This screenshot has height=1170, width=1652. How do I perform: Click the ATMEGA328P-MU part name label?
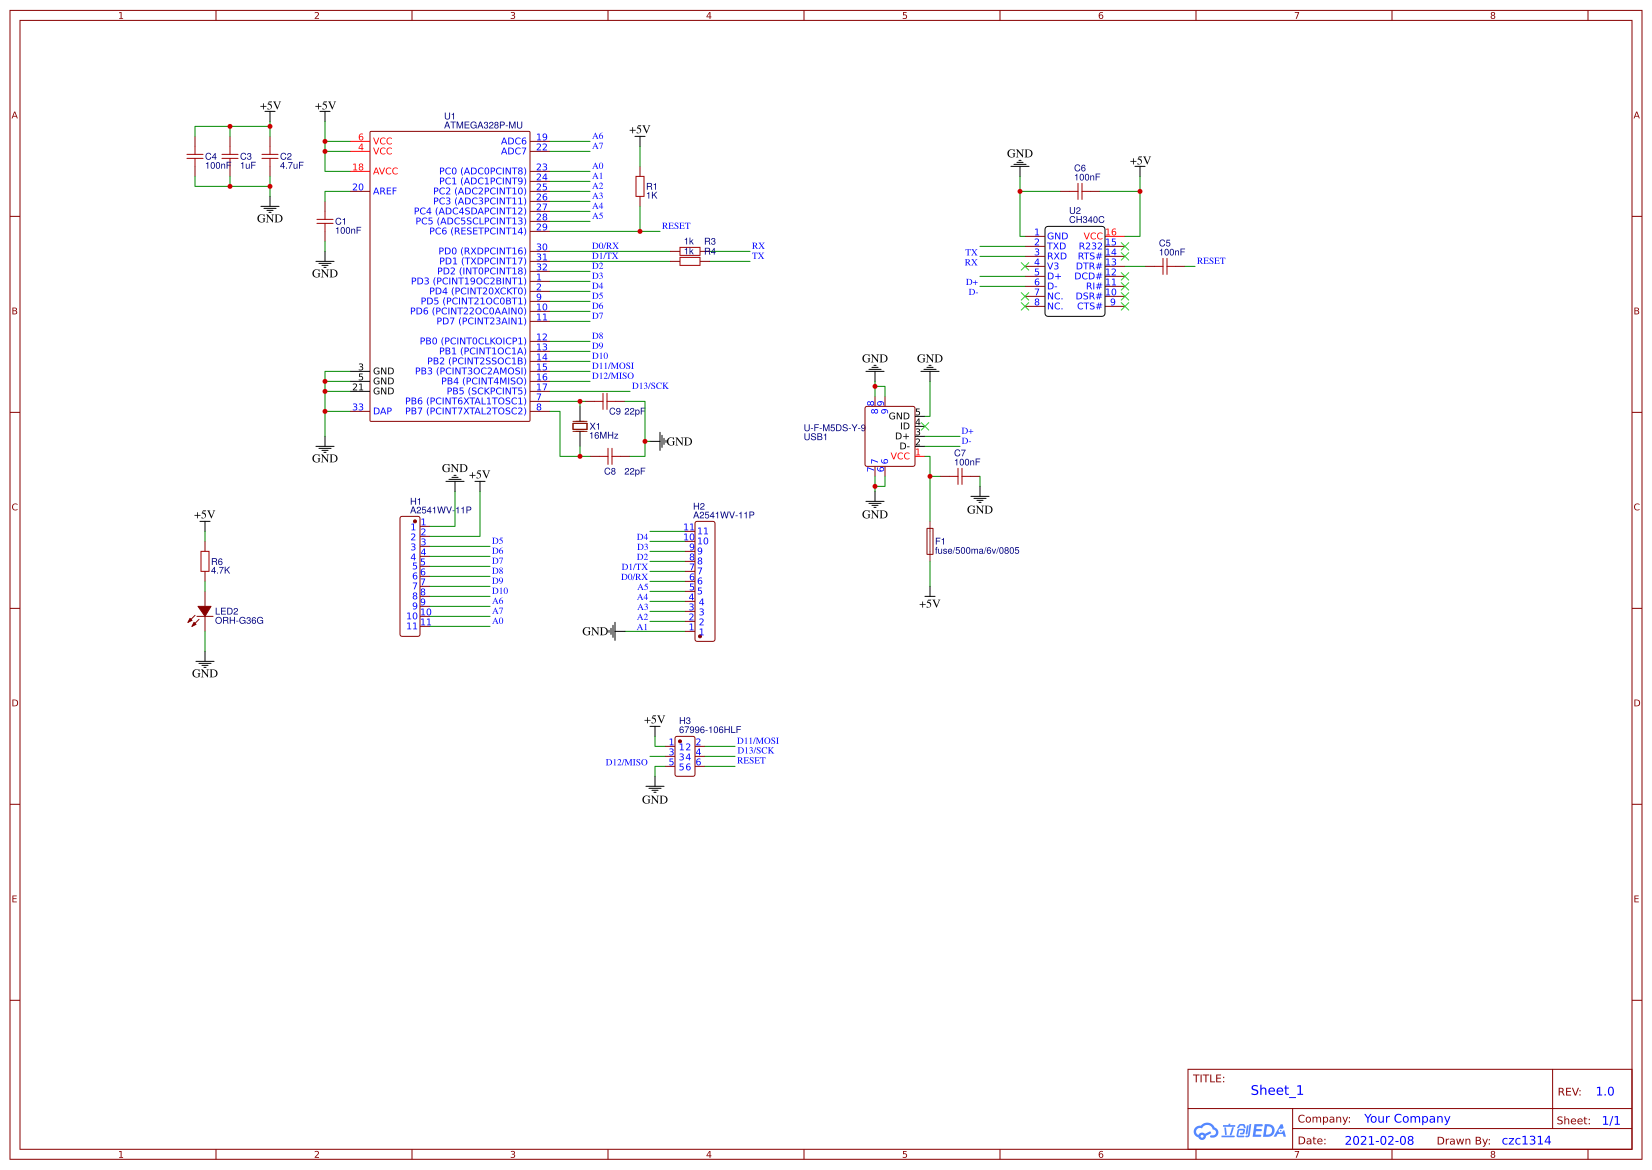[483, 126]
